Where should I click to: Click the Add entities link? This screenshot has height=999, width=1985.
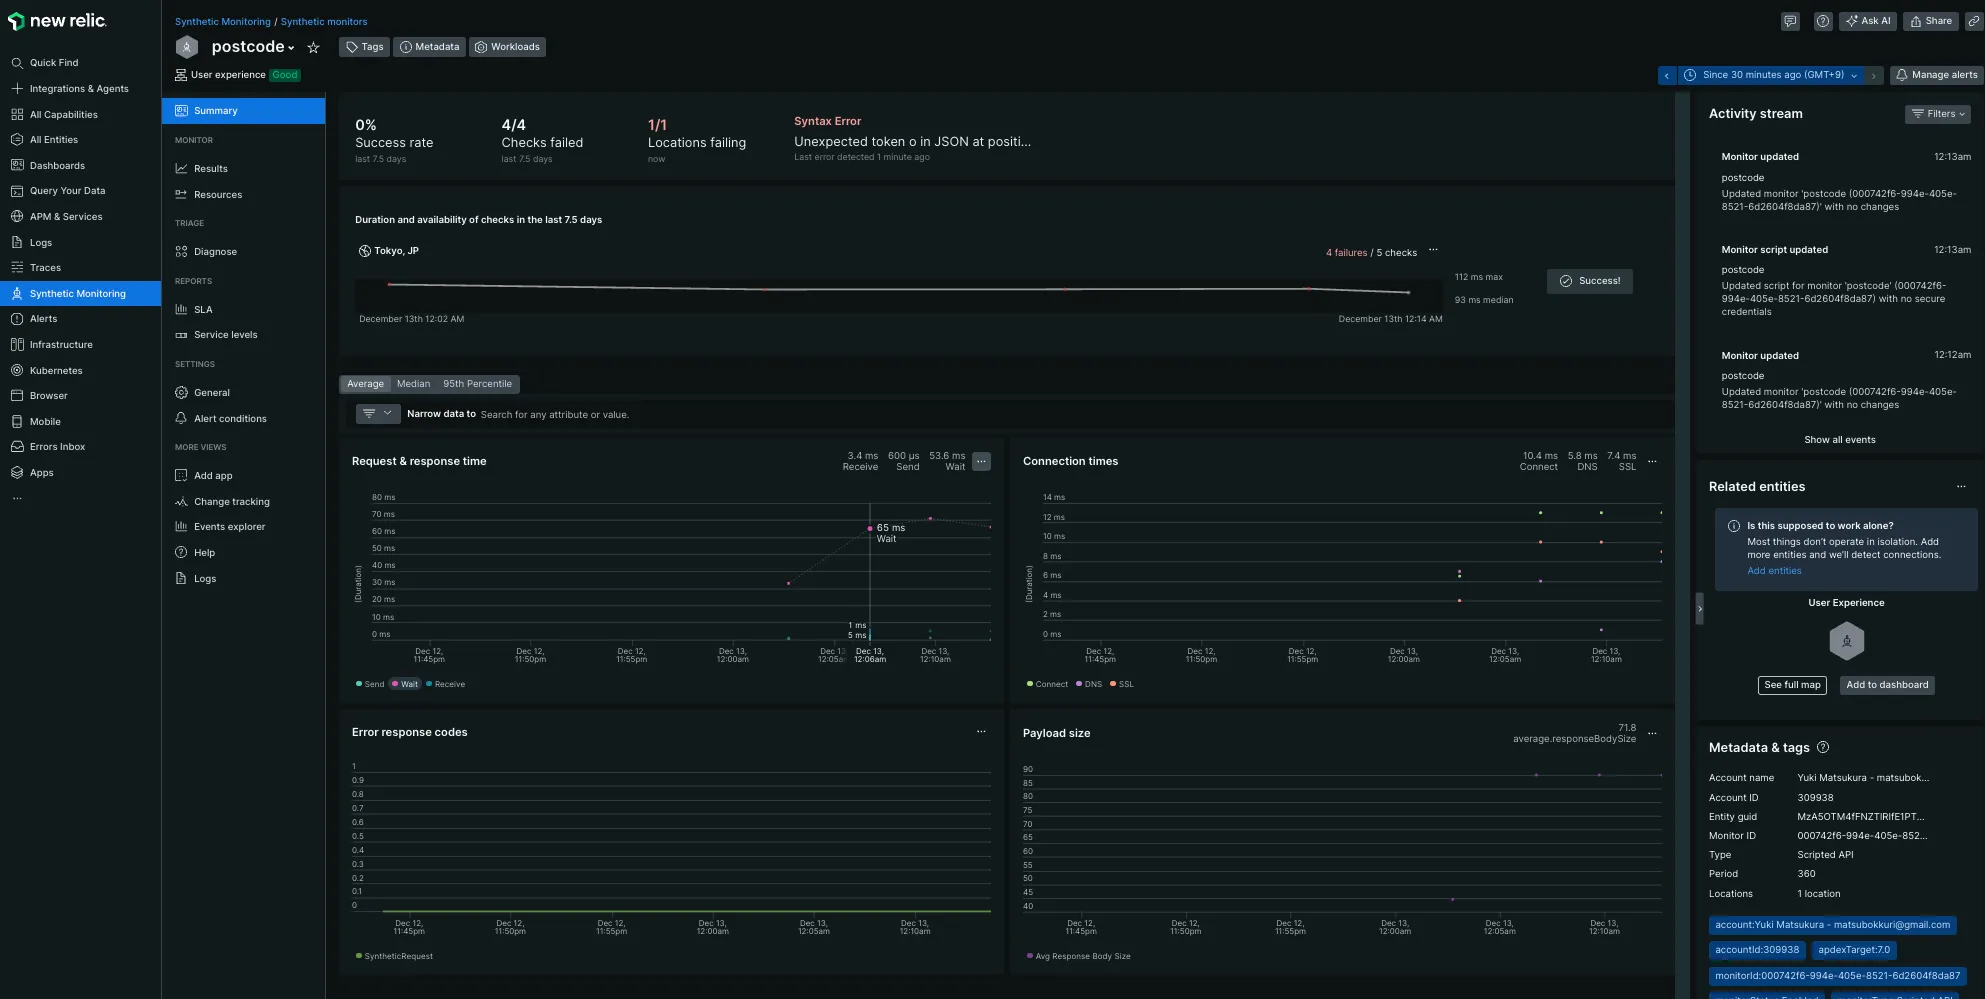1773,571
